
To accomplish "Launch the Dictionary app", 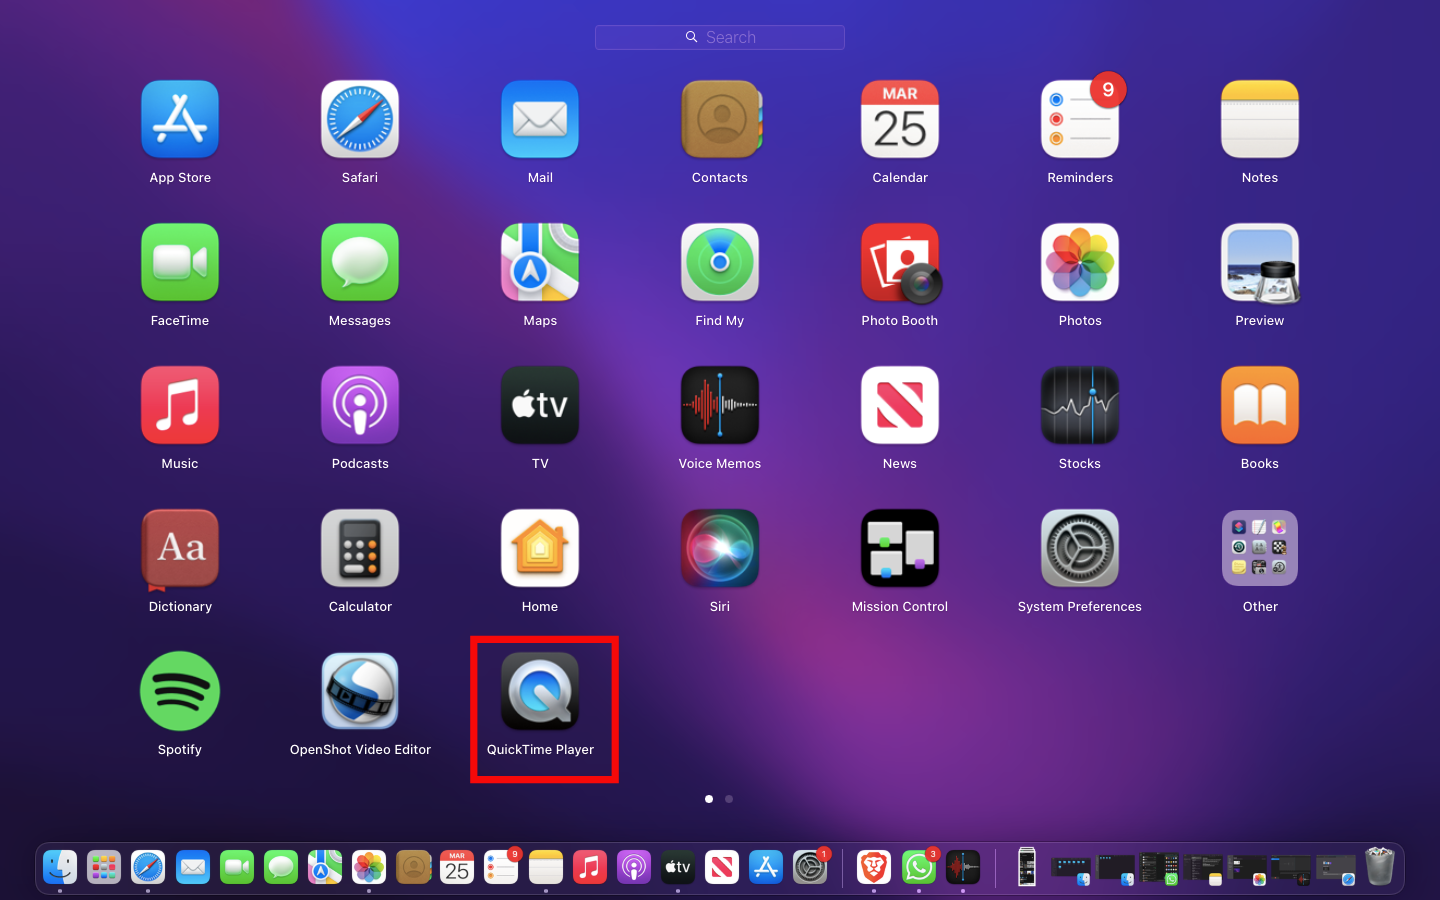I will [x=180, y=549].
